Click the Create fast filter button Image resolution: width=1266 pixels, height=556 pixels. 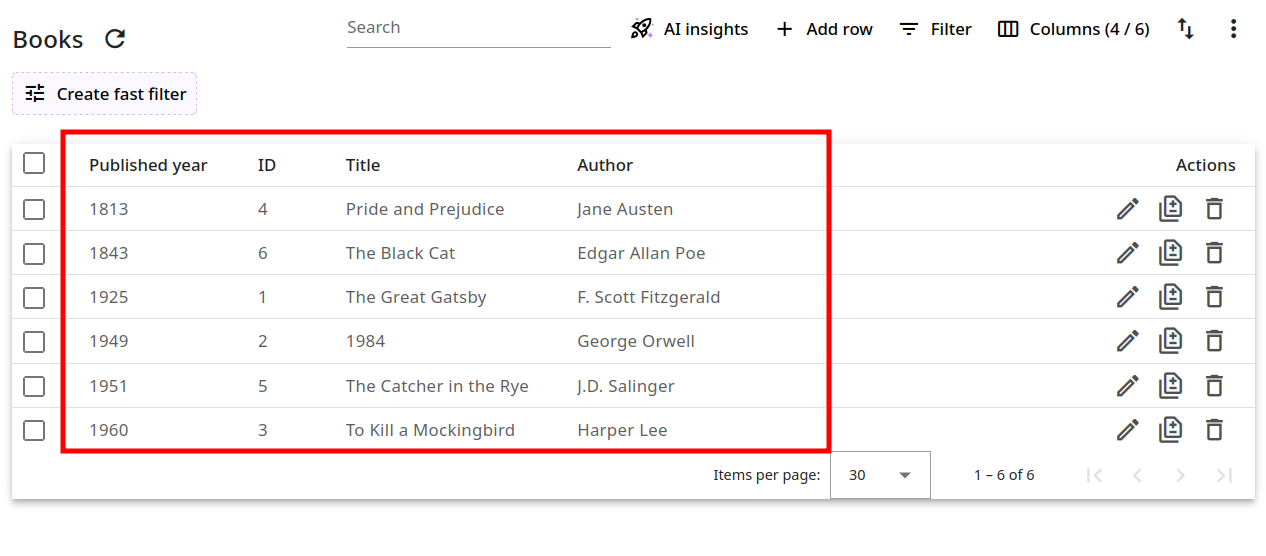(x=105, y=94)
